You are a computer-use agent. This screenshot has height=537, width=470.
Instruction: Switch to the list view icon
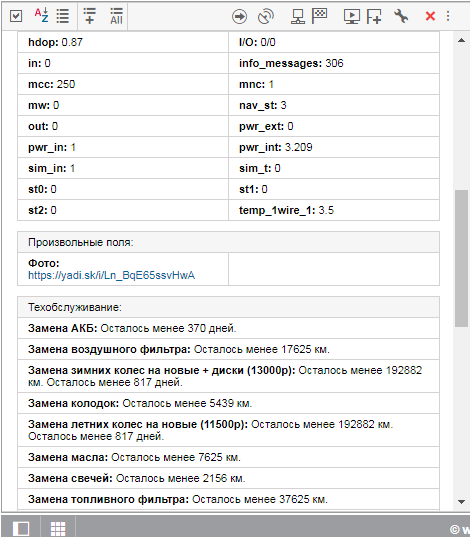click(x=63, y=16)
